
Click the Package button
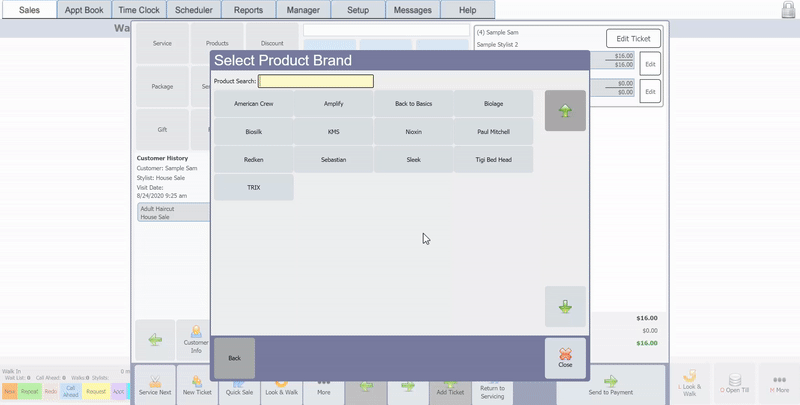tap(162, 86)
